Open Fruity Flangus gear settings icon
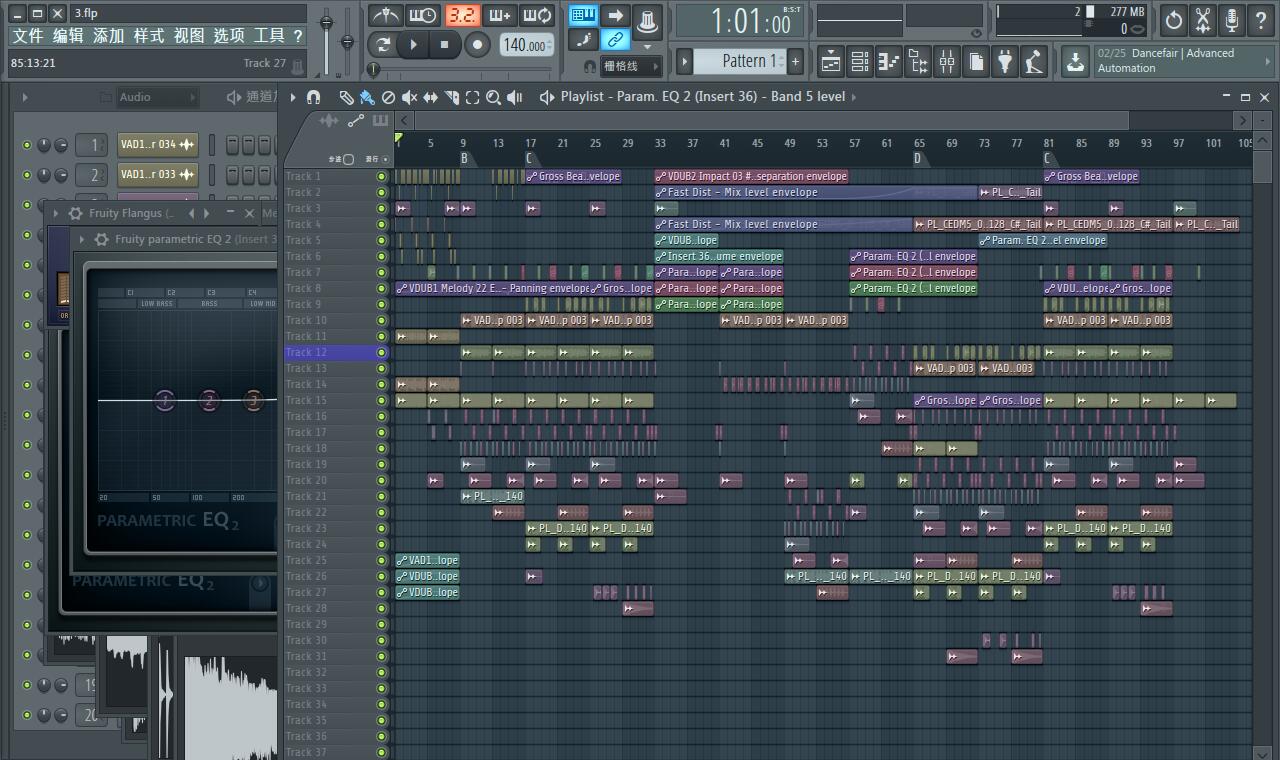The height and width of the screenshot is (760, 1280). click(75, 213)
